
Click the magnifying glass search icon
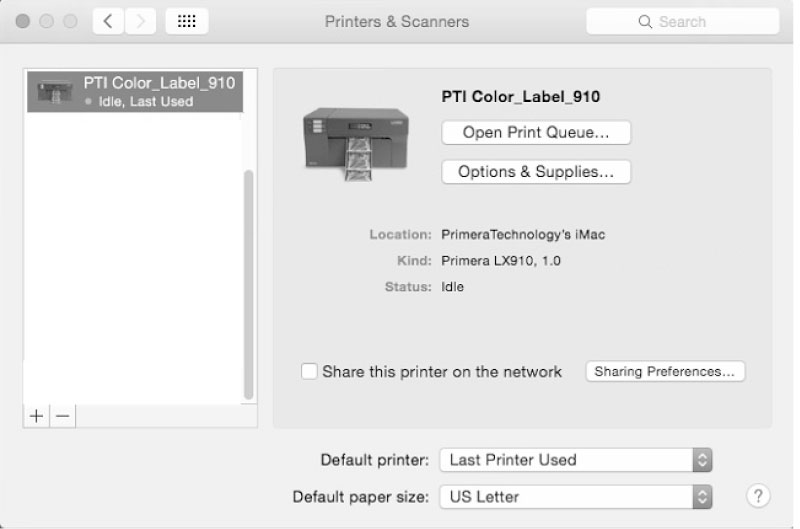[645, 21]
